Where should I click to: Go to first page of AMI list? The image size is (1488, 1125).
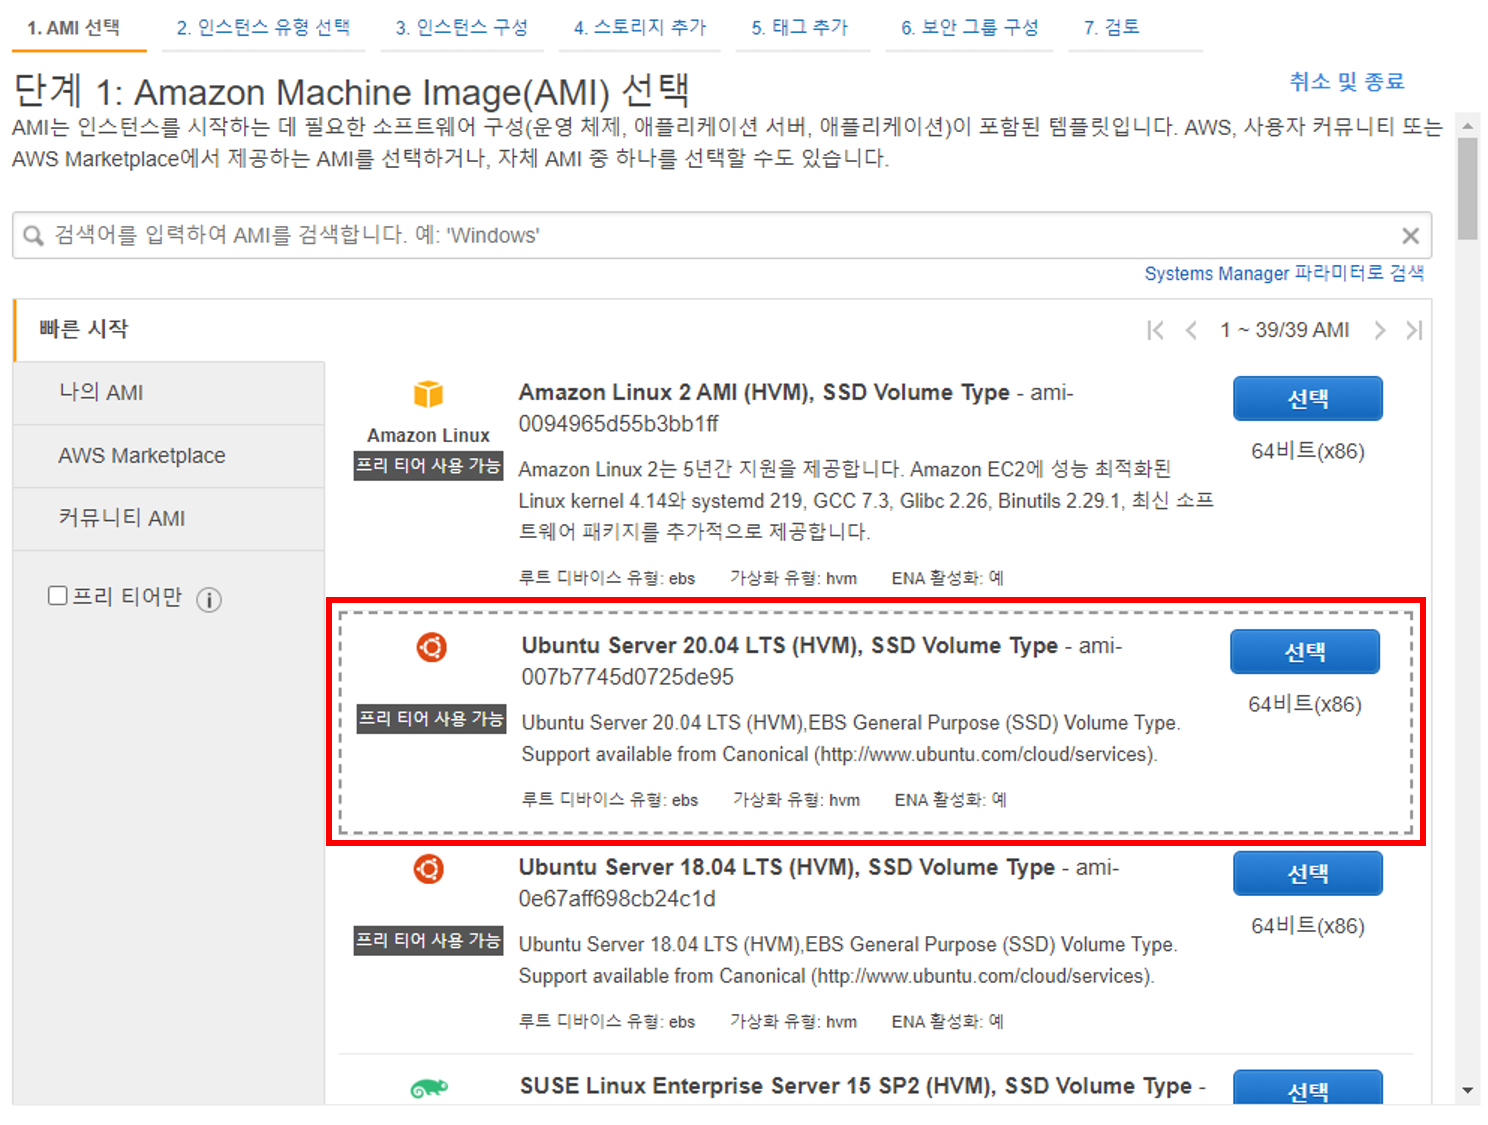pyautogui.click(x=1155, y=330)
